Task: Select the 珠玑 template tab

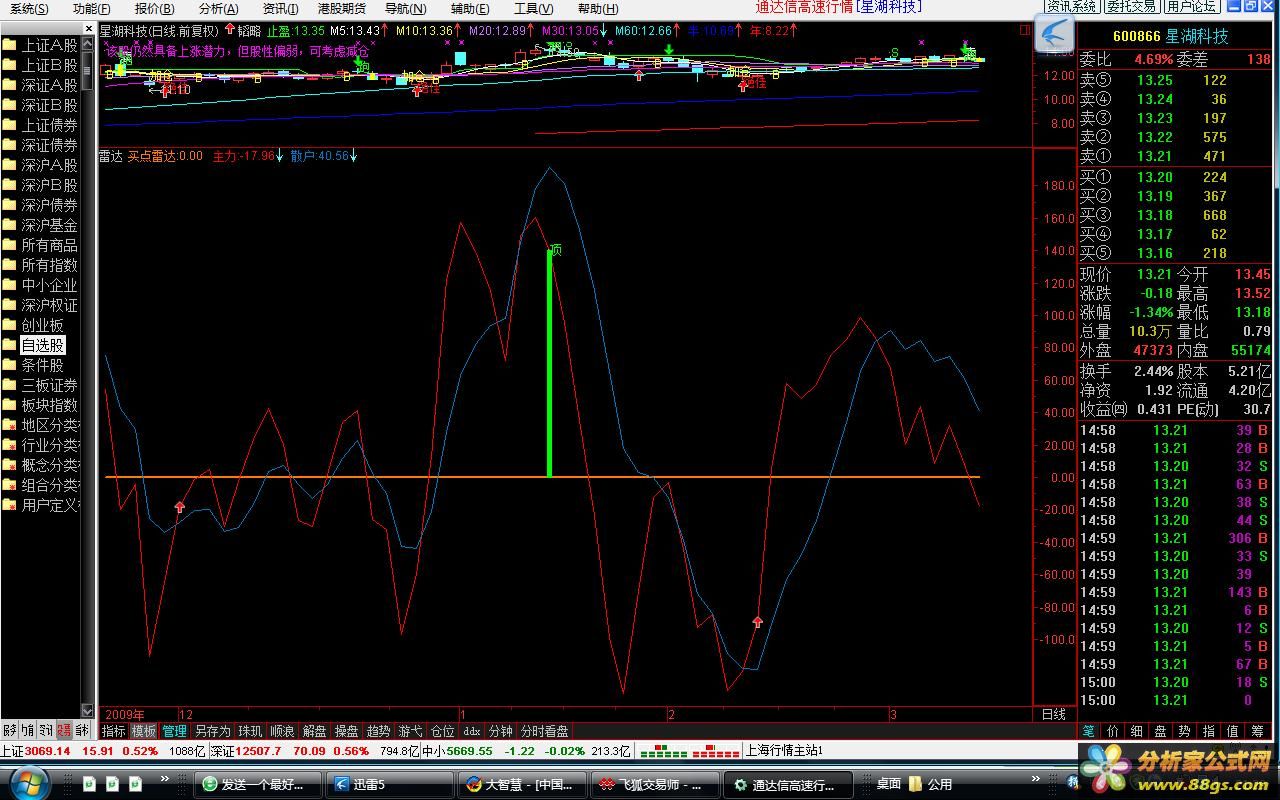Action: [250, 731]
